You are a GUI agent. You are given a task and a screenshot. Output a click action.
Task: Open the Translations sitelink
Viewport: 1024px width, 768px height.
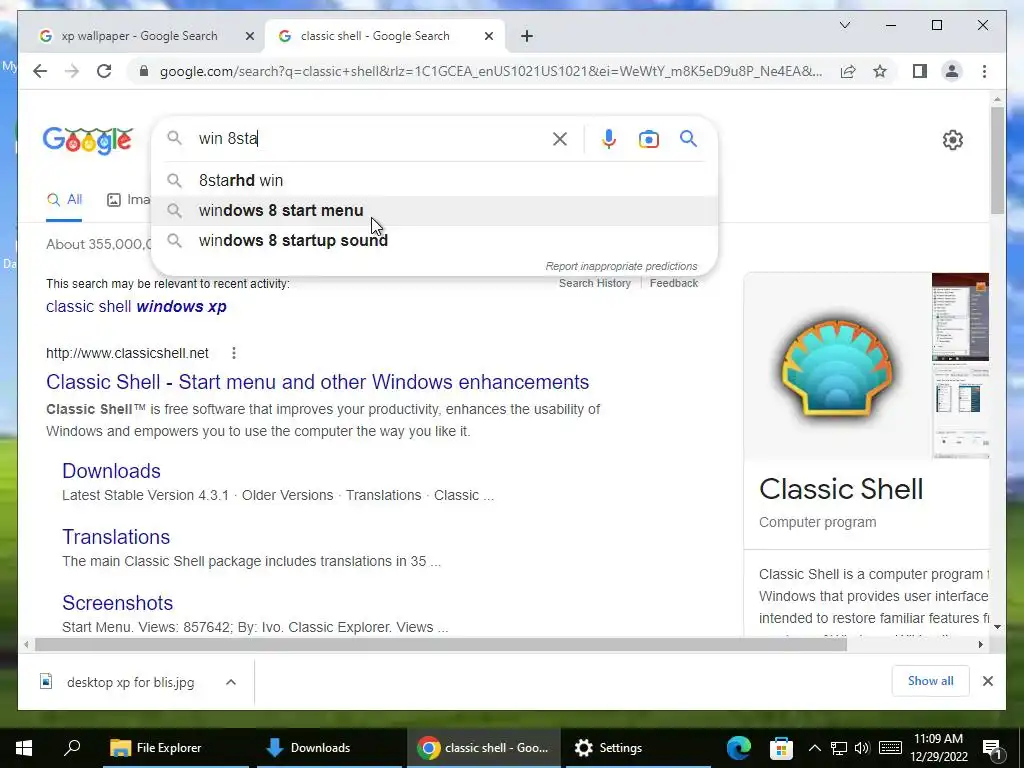[116, 537]
